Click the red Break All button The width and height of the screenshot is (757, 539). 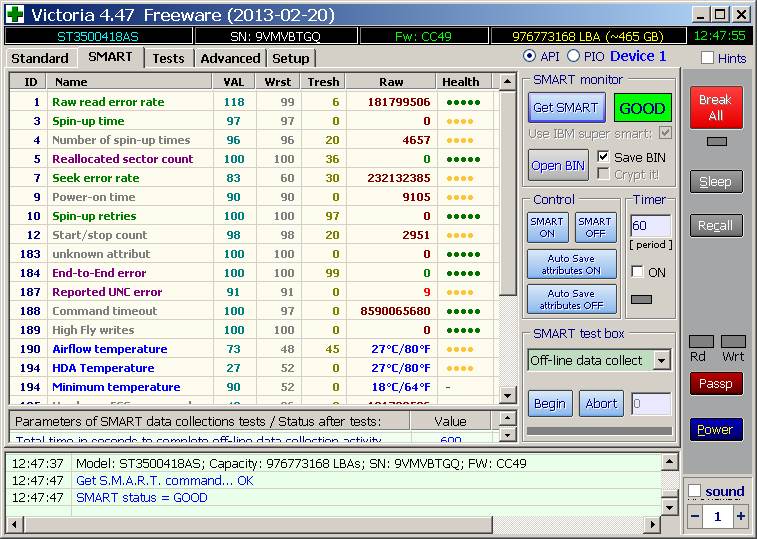715,108
